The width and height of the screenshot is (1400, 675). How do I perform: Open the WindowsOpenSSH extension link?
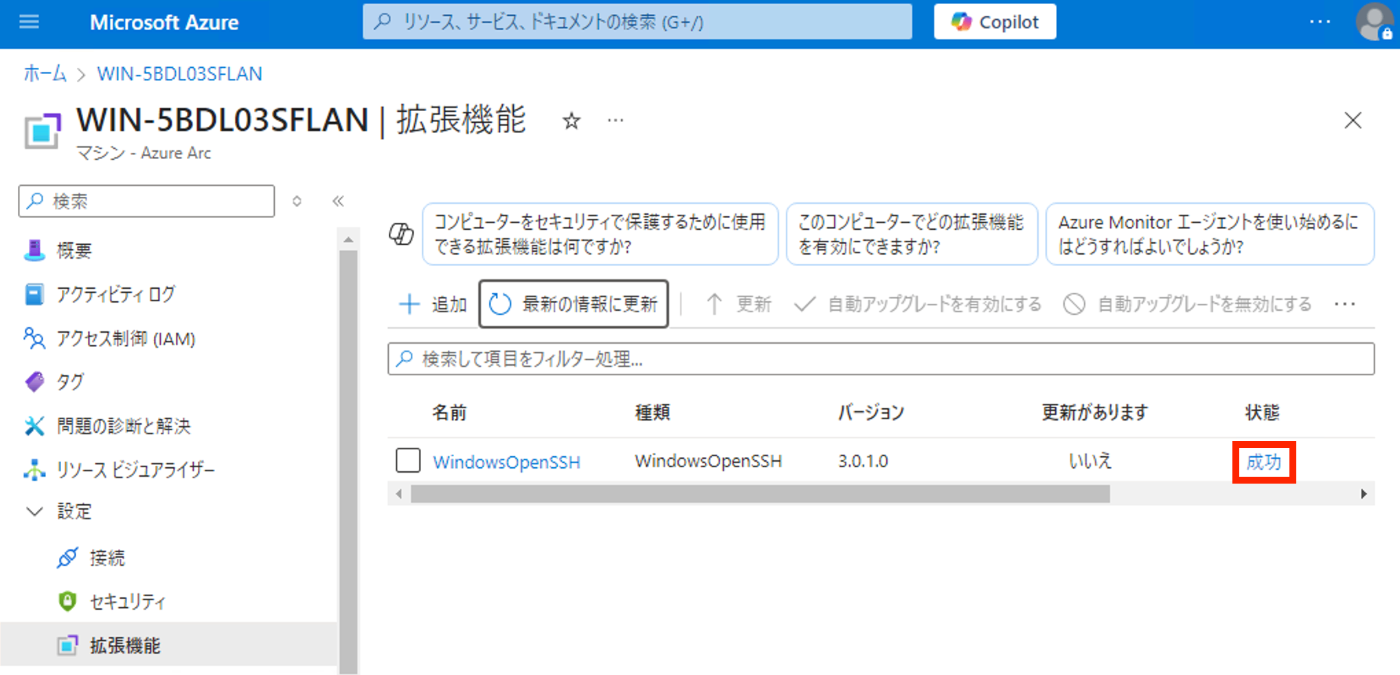507,462
